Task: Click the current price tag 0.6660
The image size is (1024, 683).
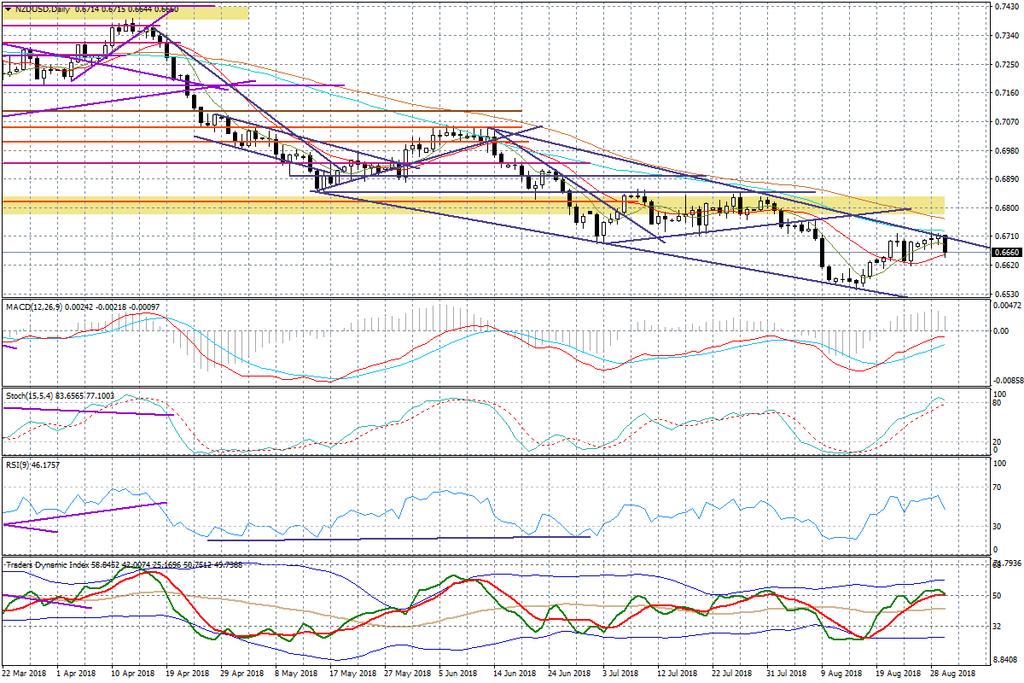Action: click(1006, 252)
